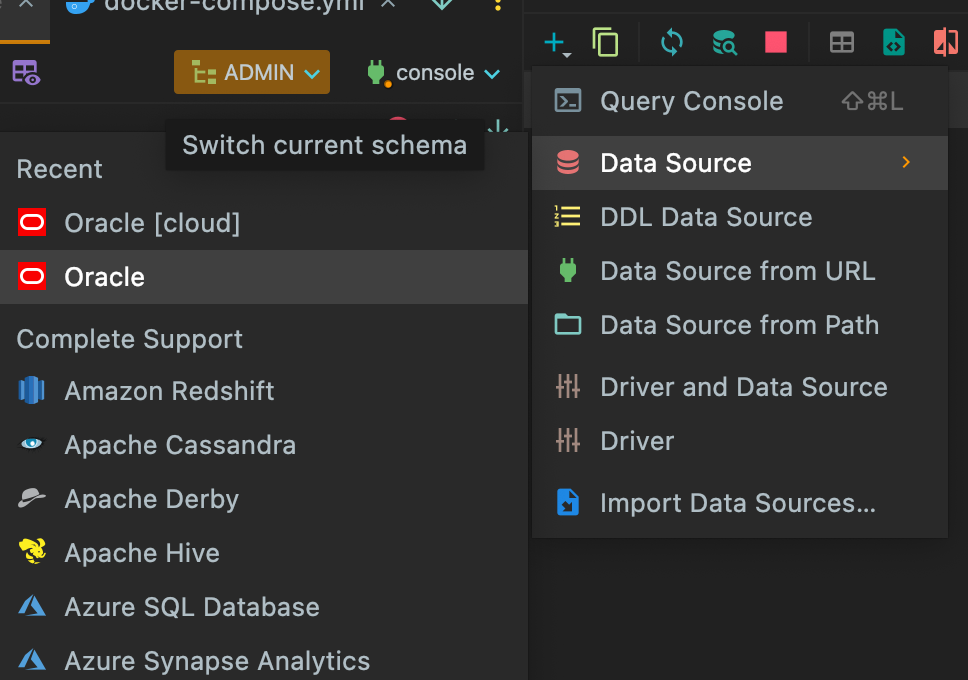The width and height of the screenshot is (968, 680).
Task: Choose Apache Cassandra data source
Action: (264, 445)
